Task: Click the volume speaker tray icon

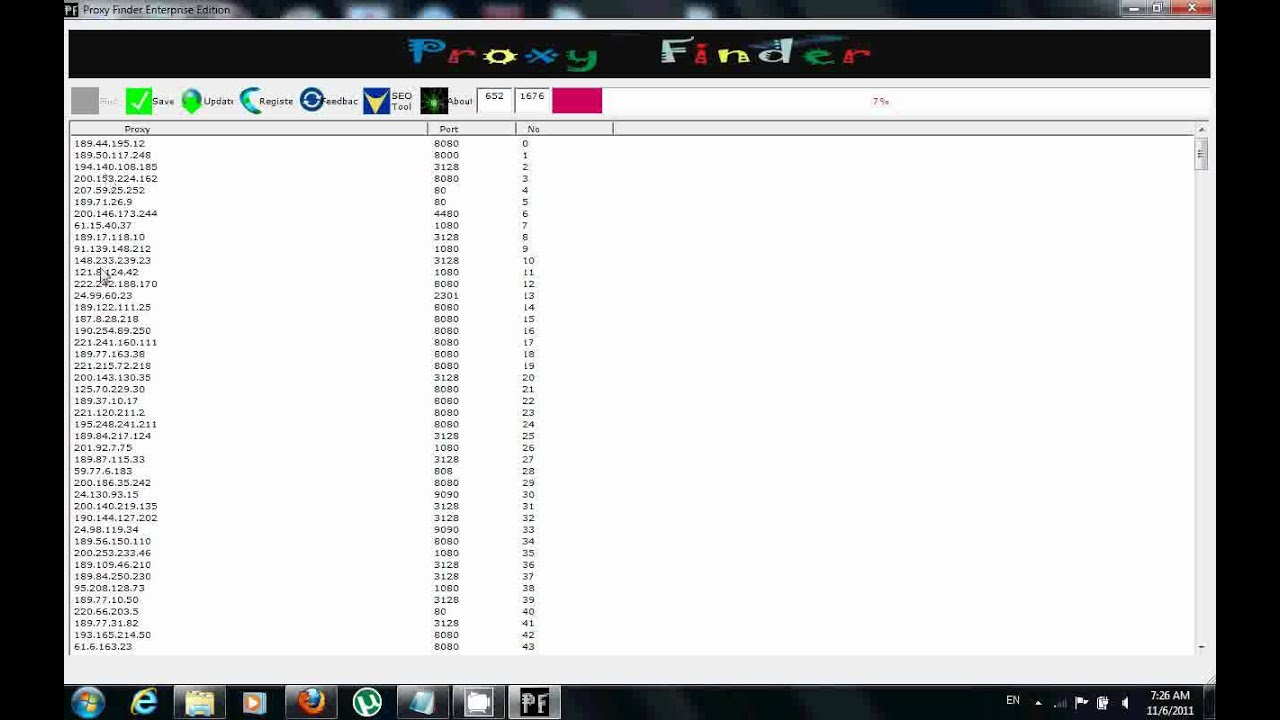Action: (x=1125, y=703)
